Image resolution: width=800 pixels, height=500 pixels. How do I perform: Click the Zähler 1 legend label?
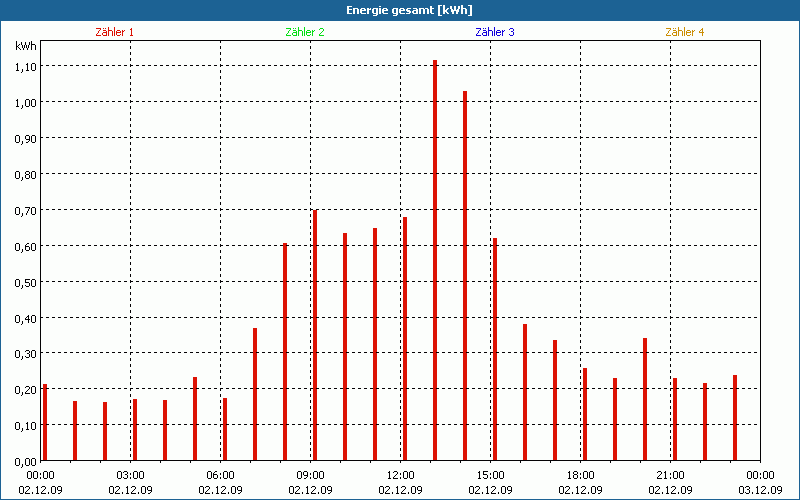pyautogui.click(x=114, y=32)
